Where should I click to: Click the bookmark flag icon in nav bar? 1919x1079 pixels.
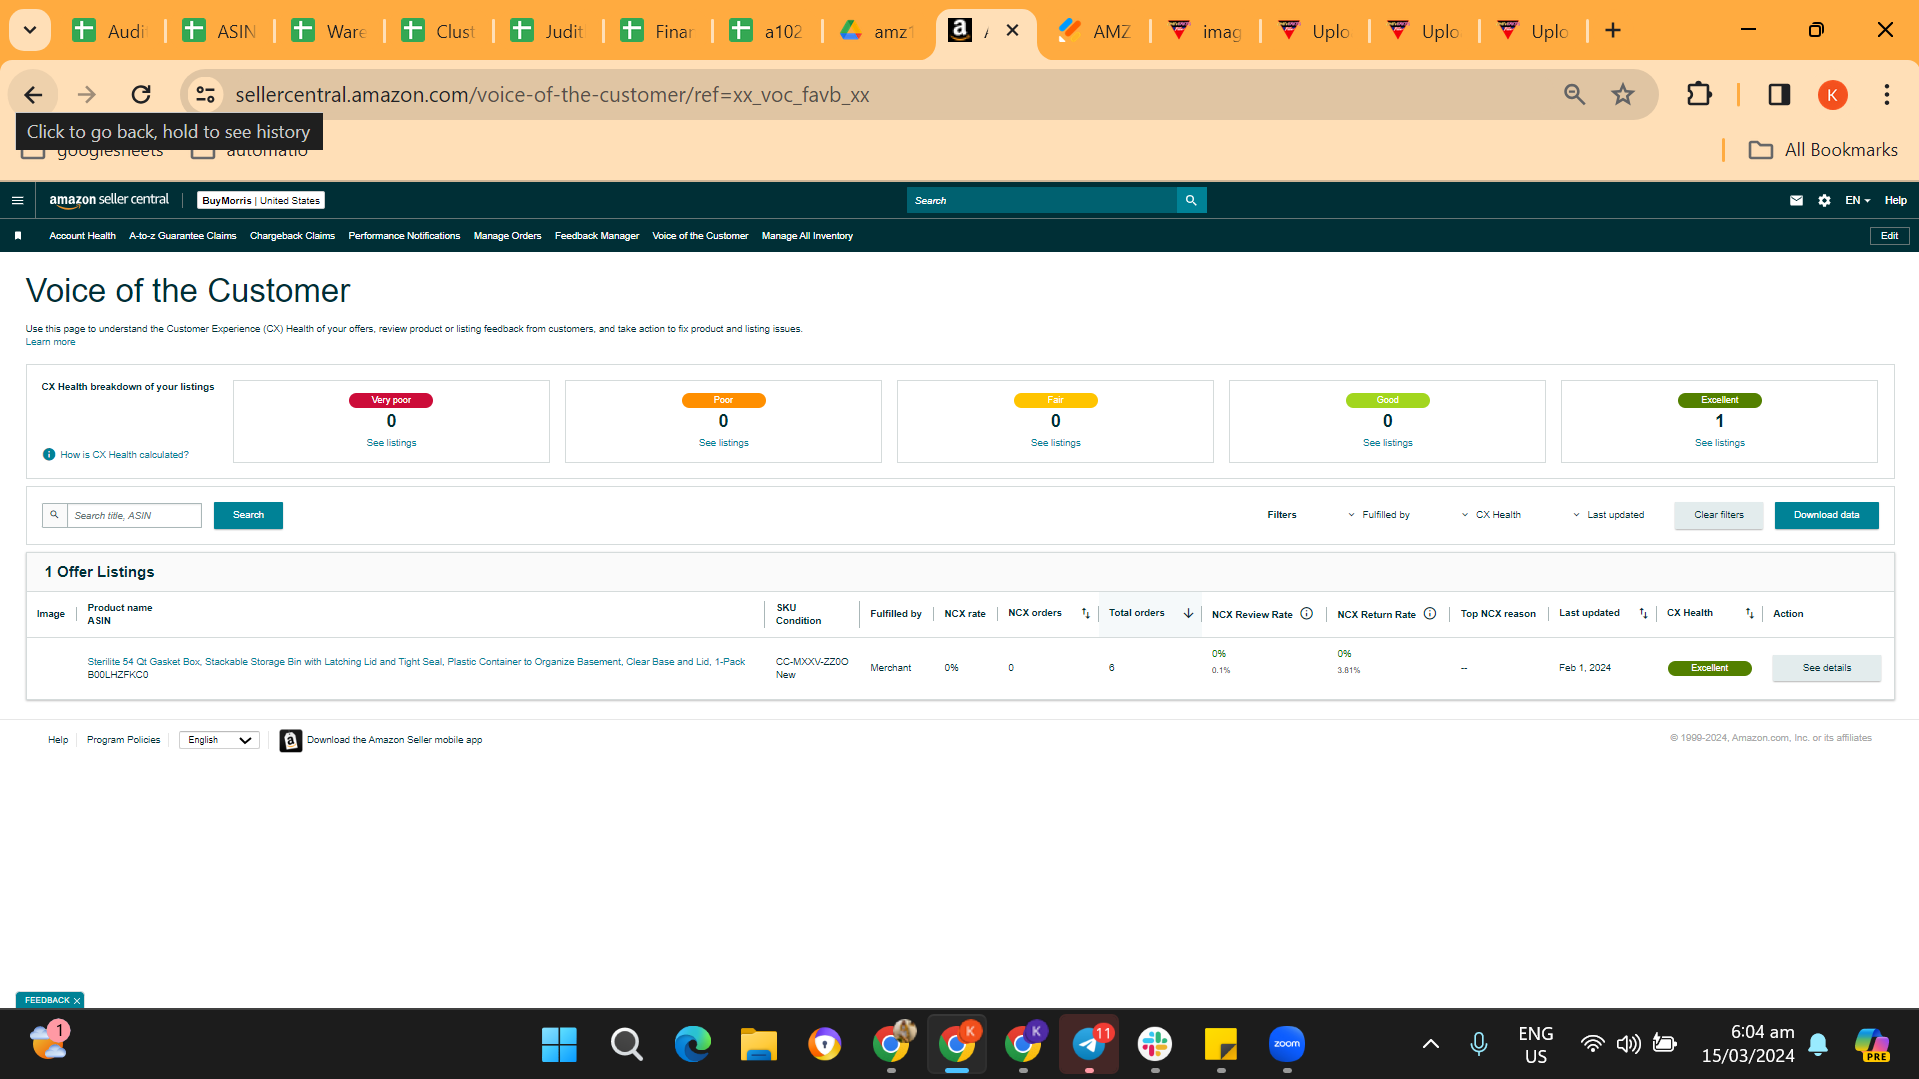pos(18,236)
